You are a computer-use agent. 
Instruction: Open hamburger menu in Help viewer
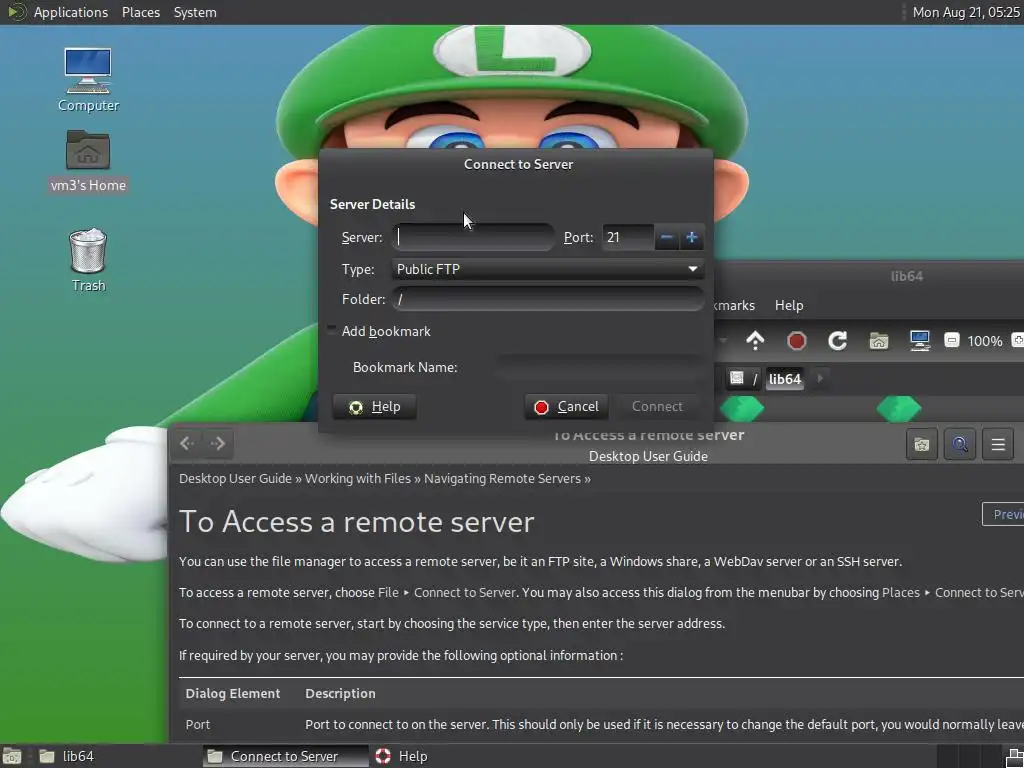pos(998,445)
